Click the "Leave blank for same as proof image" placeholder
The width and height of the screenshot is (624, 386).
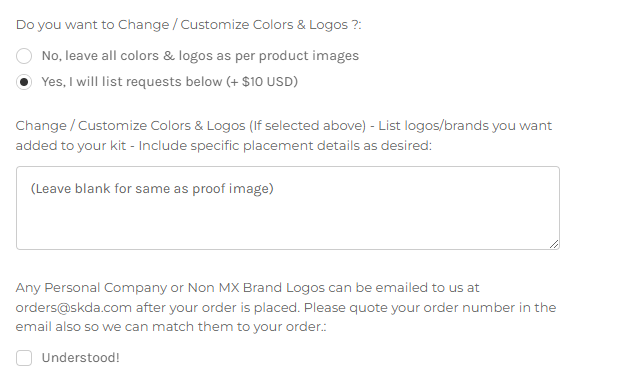pos(152,188)
